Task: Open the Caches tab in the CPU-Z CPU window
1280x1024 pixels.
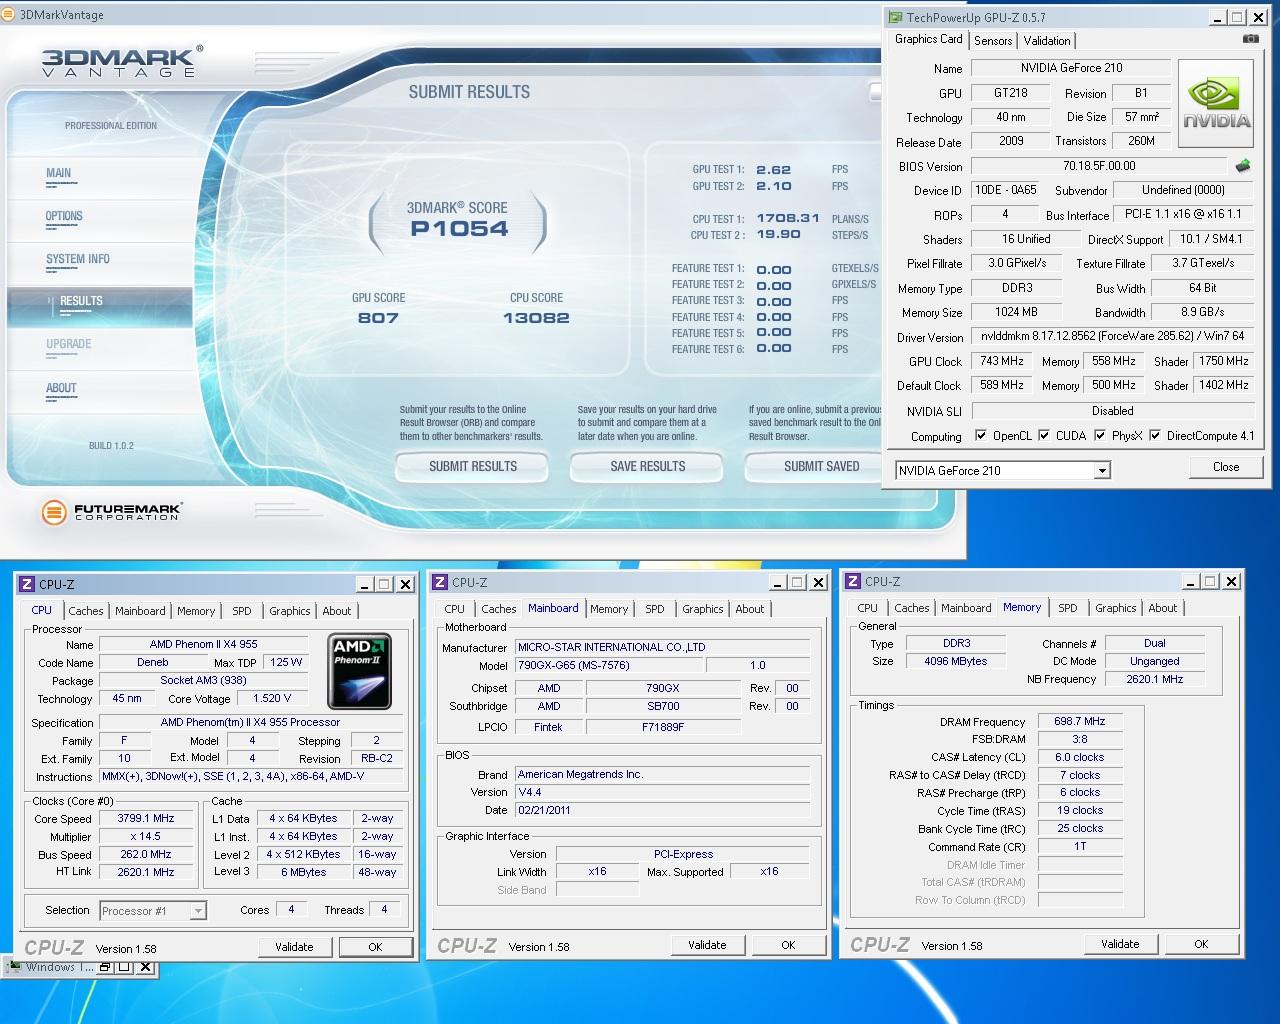Action: [86, 611]
